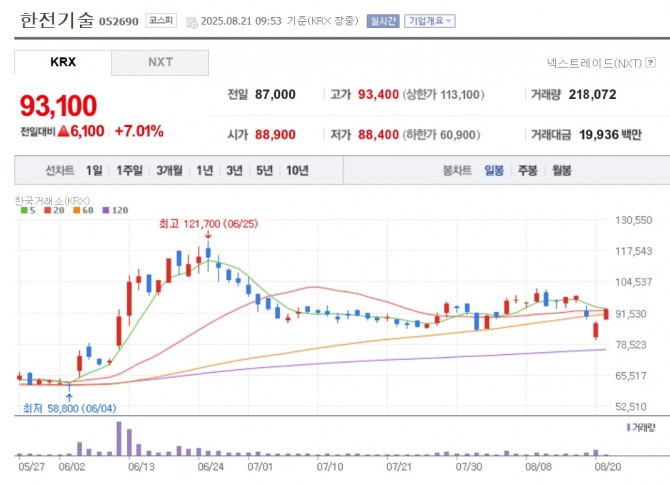Screen dimensions: 670x486
Task: Switch candle chart to 주봉
Action: pyautogui.click(x=527, y=170)
